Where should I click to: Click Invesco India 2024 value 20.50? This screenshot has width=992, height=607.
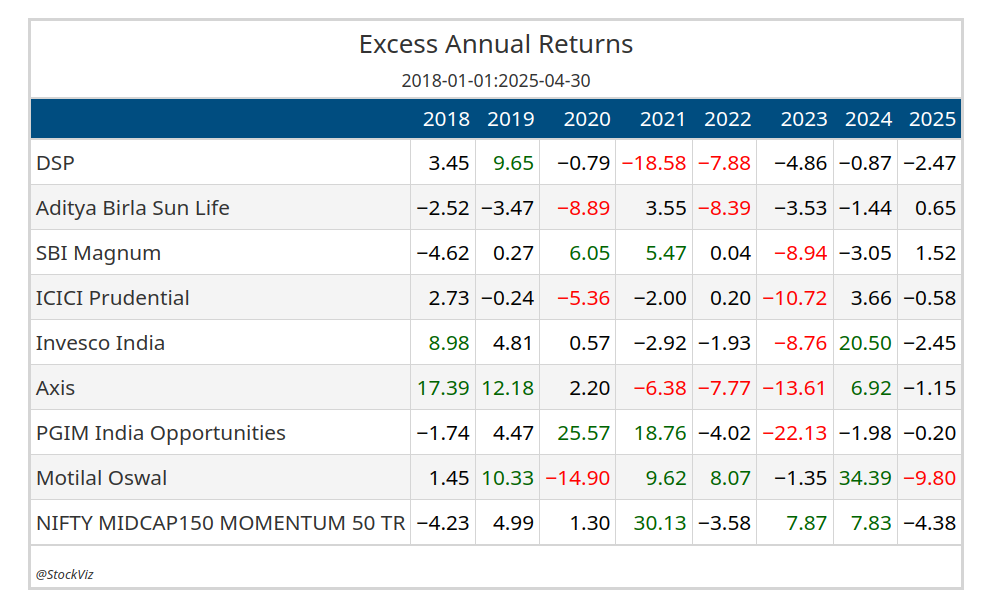[865, 343]
